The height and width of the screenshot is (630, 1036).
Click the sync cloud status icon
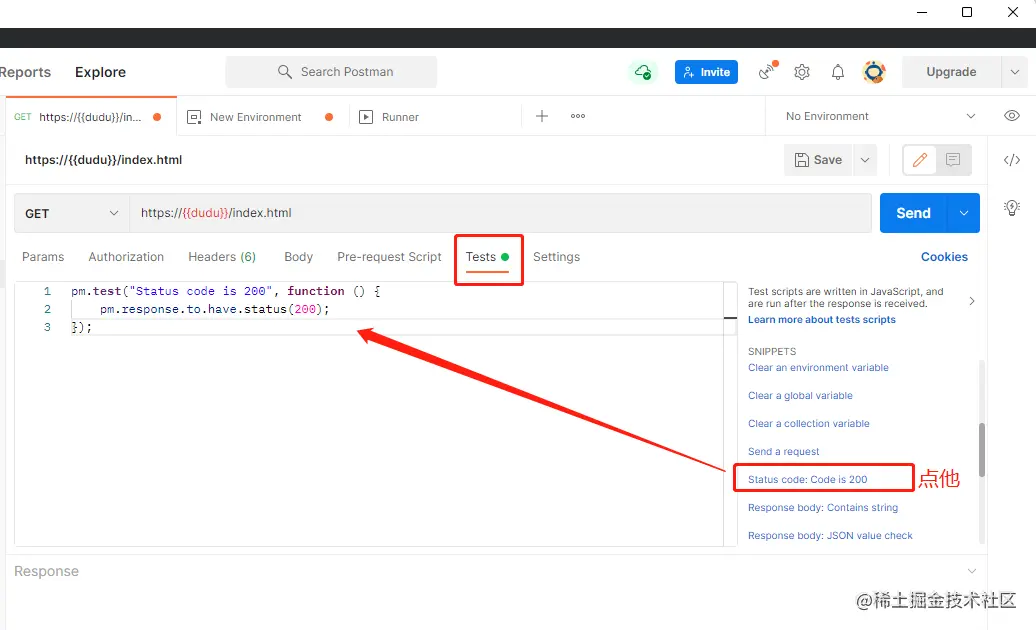[643, 72]
